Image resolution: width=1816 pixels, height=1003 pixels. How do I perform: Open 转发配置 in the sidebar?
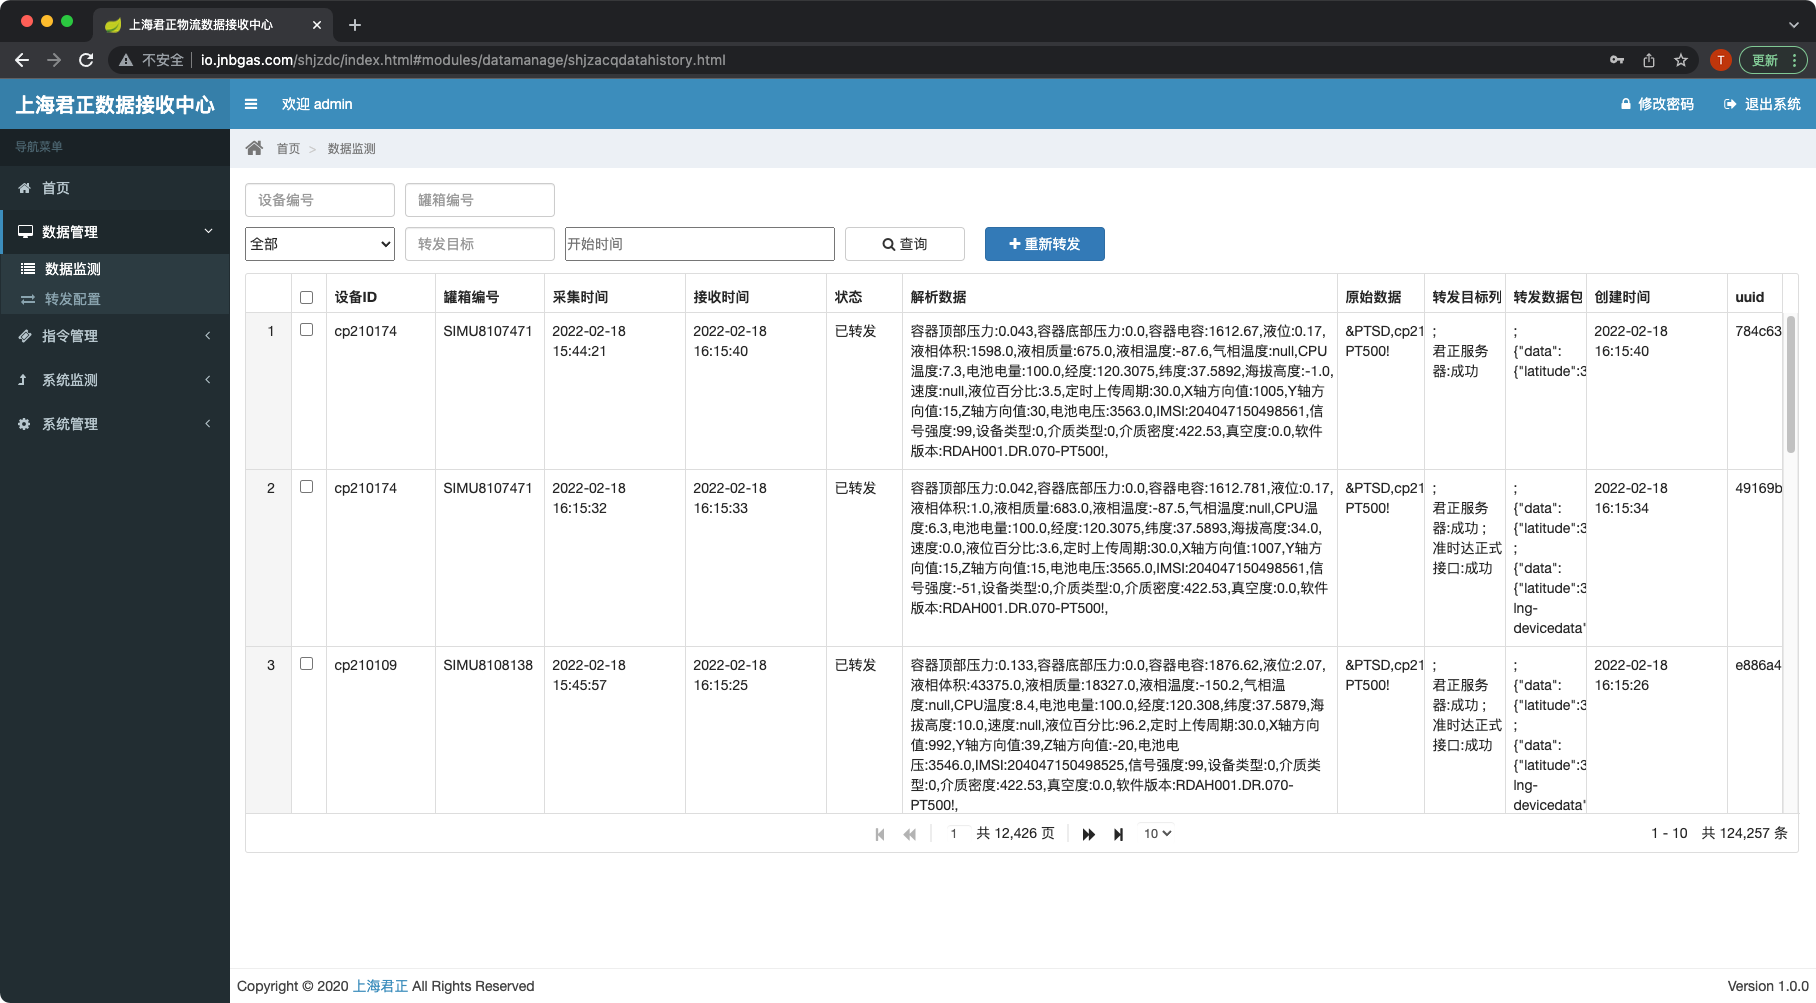[72, 299]
